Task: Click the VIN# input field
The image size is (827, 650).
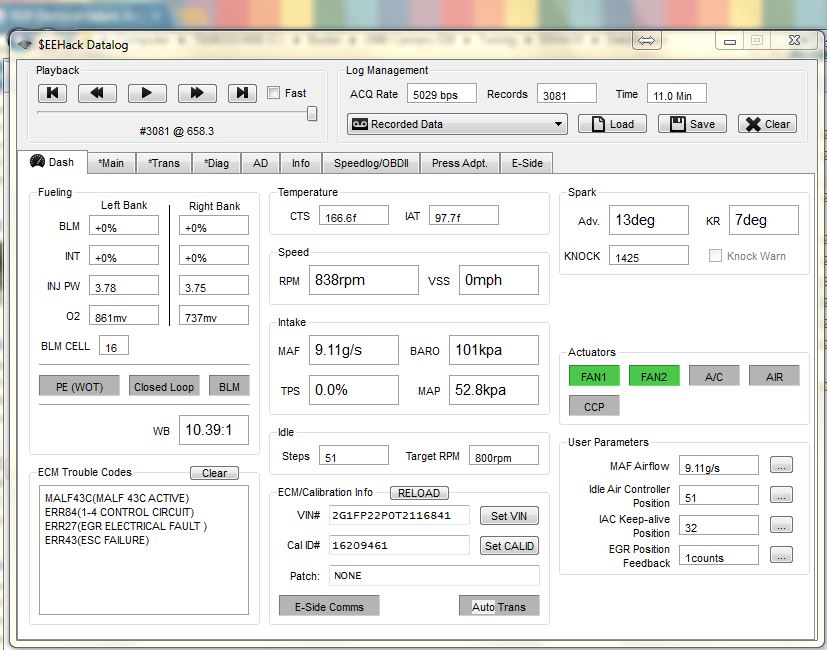Action: pos(398,516)
